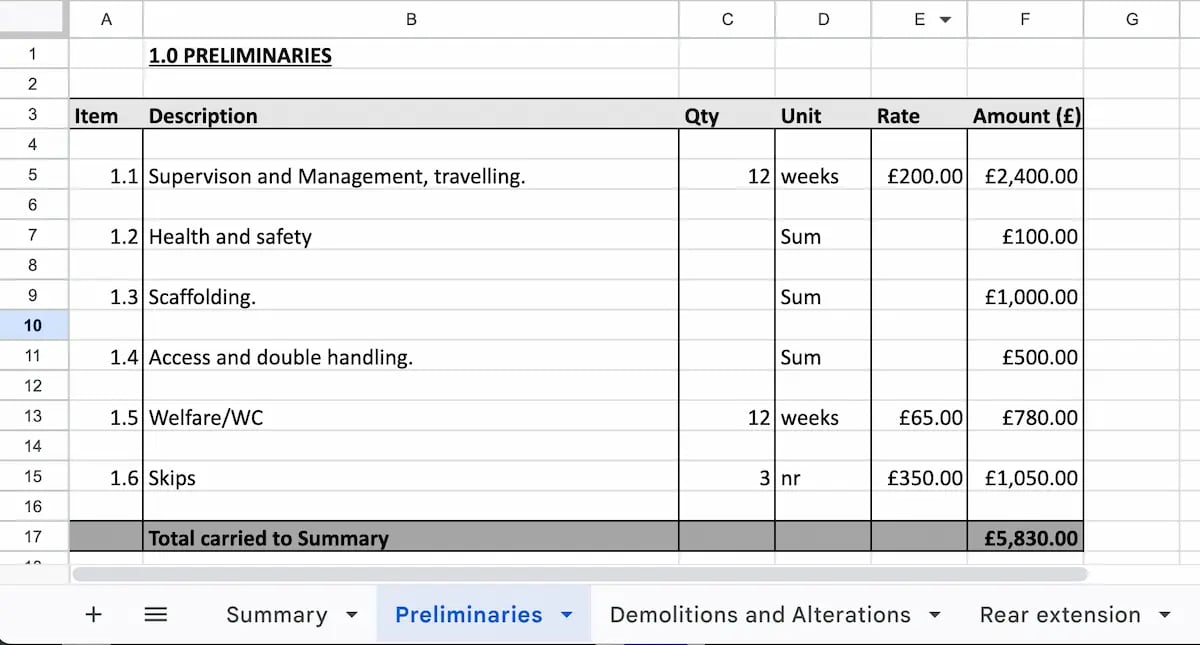Select the Skips rate £350.00 cell
The height and width of the screenshot is (645, 1200).
click(919, 478)
